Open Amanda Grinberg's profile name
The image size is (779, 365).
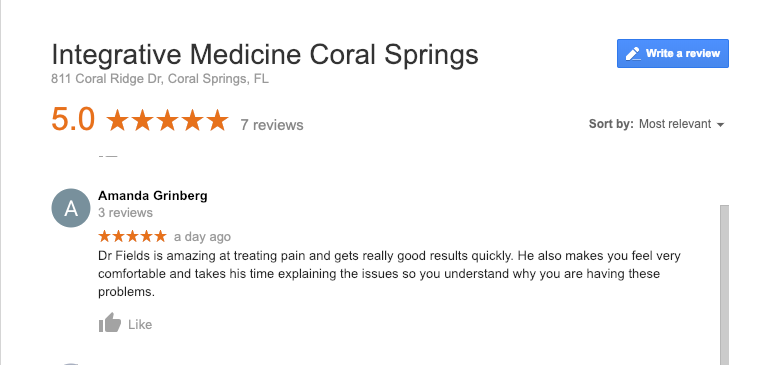pyautogui.click(x=153, y=196)
